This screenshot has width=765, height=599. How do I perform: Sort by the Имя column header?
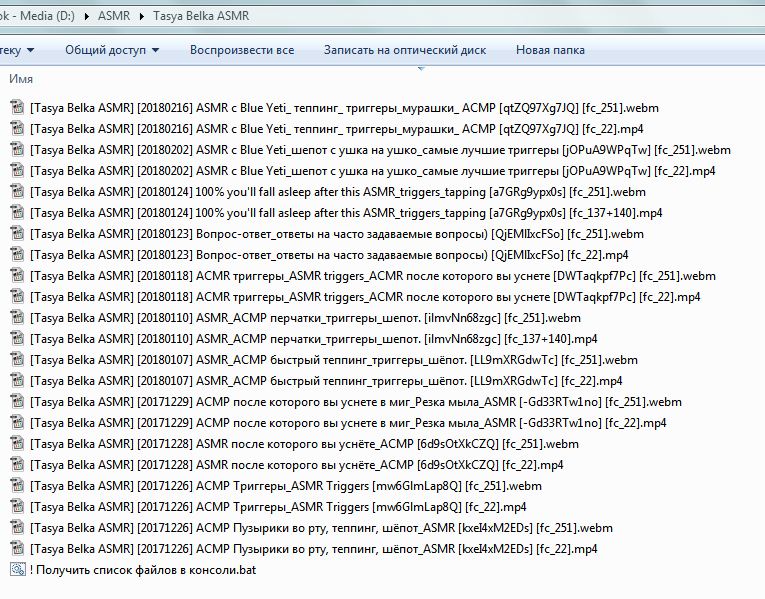[21, 79]
